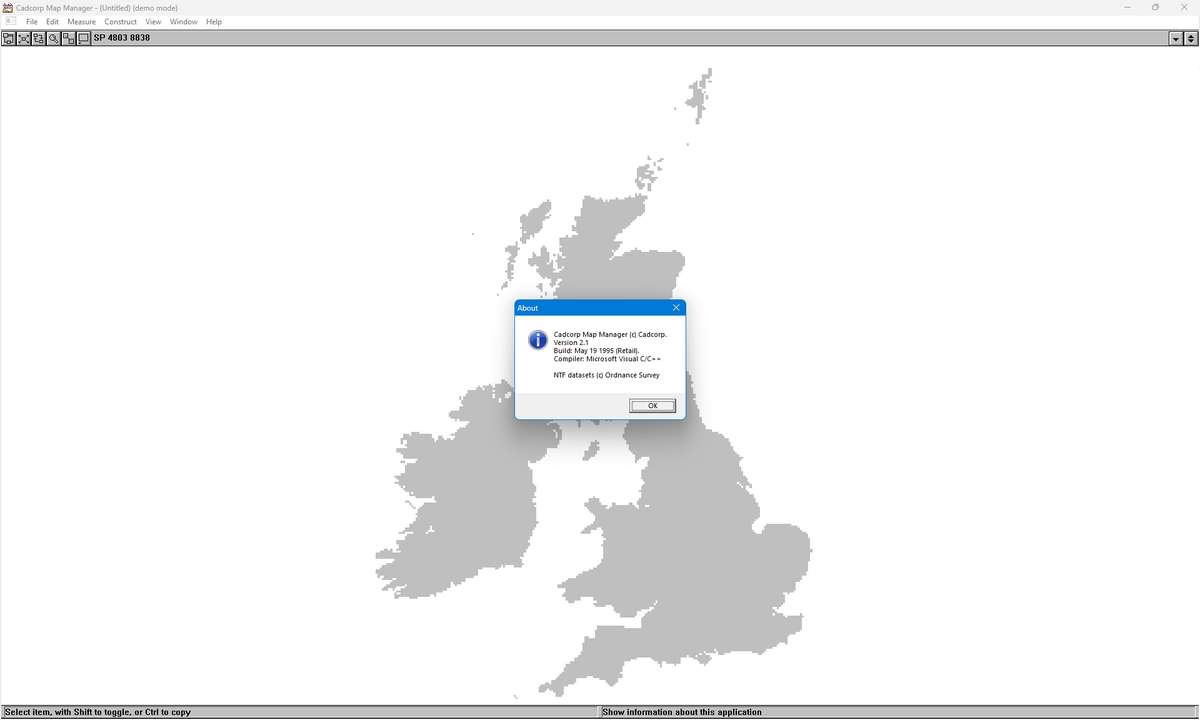Image resolution: width=1200 pixels, height=720 pixels.
Task: Close the About dialog with the X
Action: click(676, 308)
